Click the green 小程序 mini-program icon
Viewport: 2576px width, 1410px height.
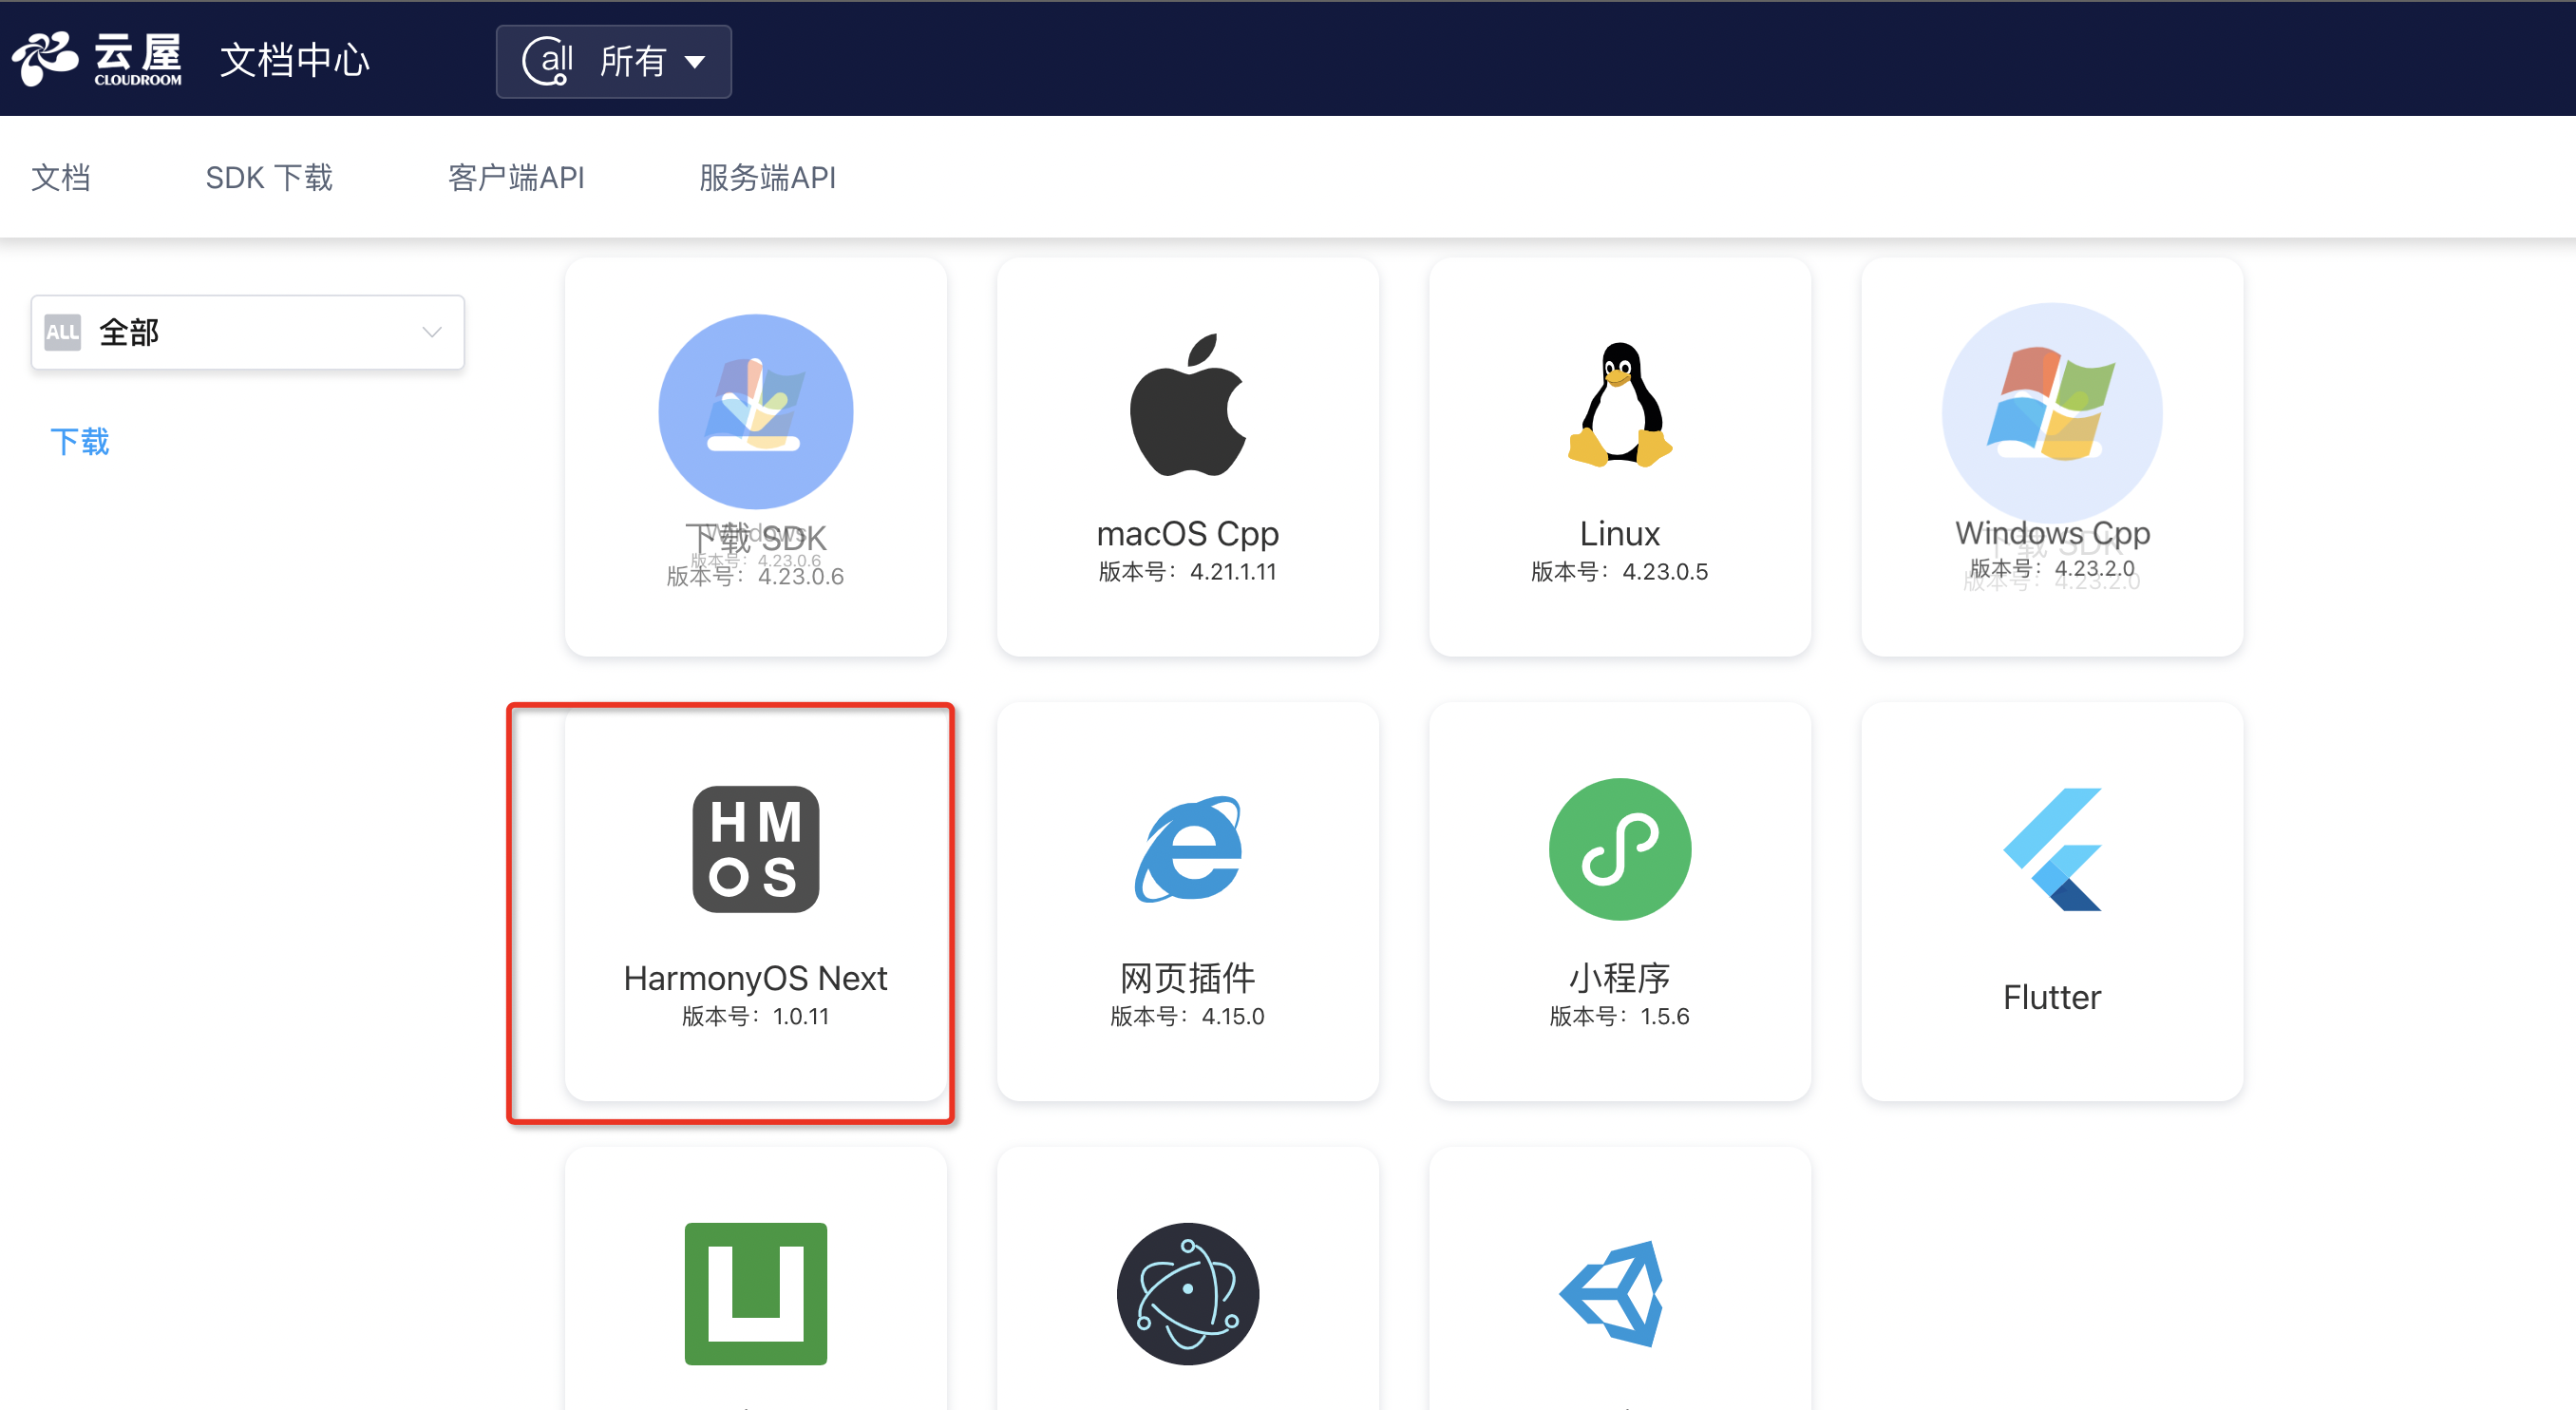click(x=1620, y=849)
